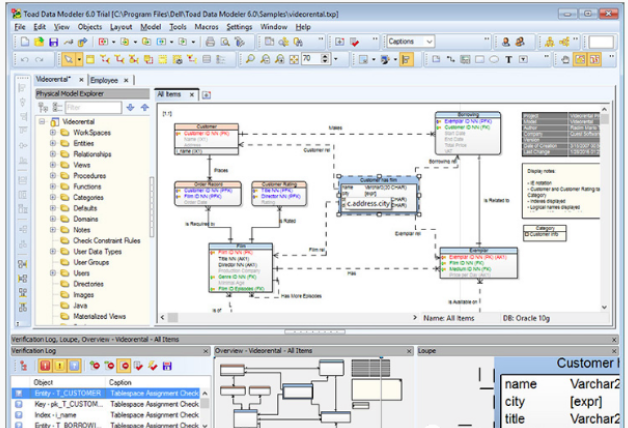Toggle the first highlighted display-mode button near toolbar end

(580, 60)
